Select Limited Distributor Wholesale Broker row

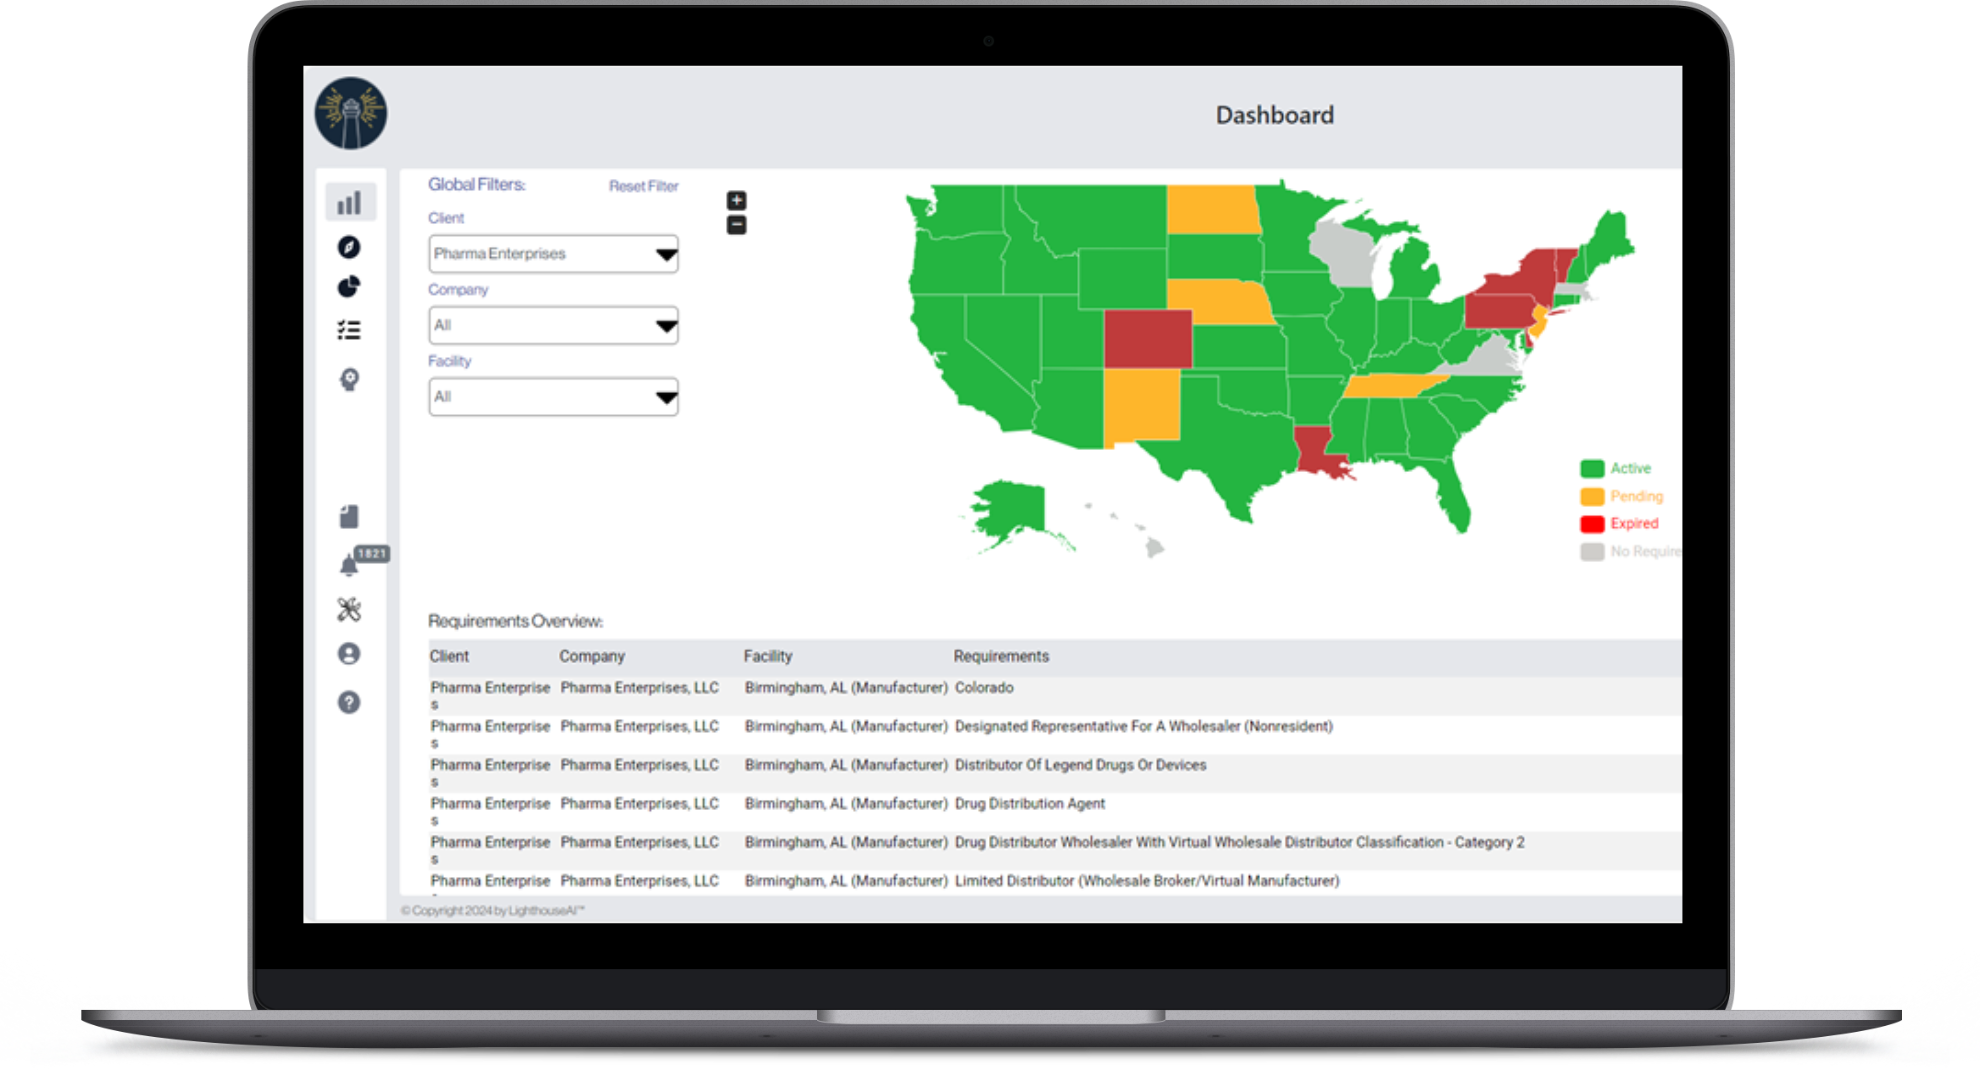tap(1055, 883)
